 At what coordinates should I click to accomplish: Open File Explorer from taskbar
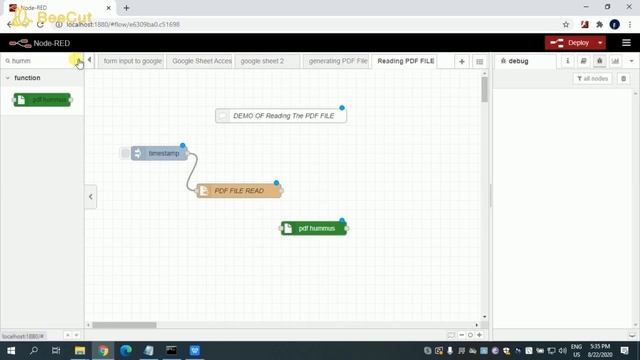click(x=80, y=351)
